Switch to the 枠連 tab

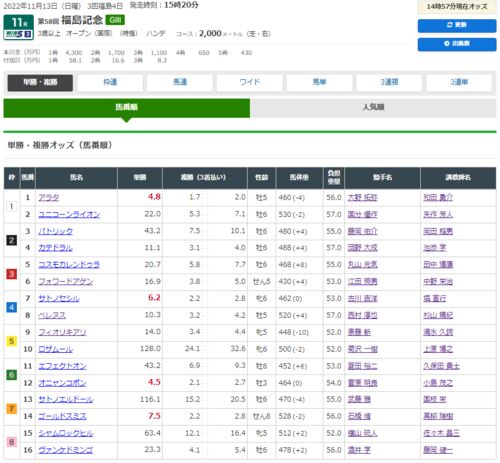point(110,82)
